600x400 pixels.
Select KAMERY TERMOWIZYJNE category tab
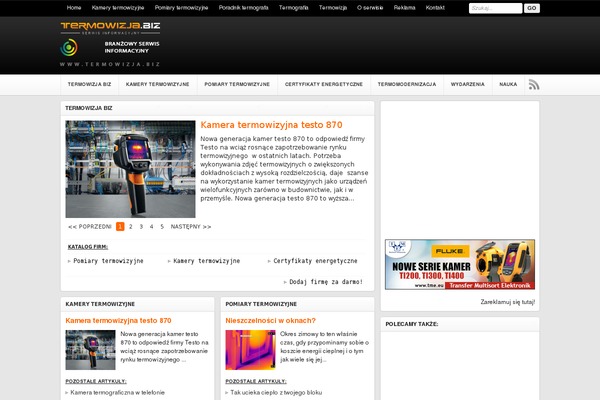click(158, 84)
